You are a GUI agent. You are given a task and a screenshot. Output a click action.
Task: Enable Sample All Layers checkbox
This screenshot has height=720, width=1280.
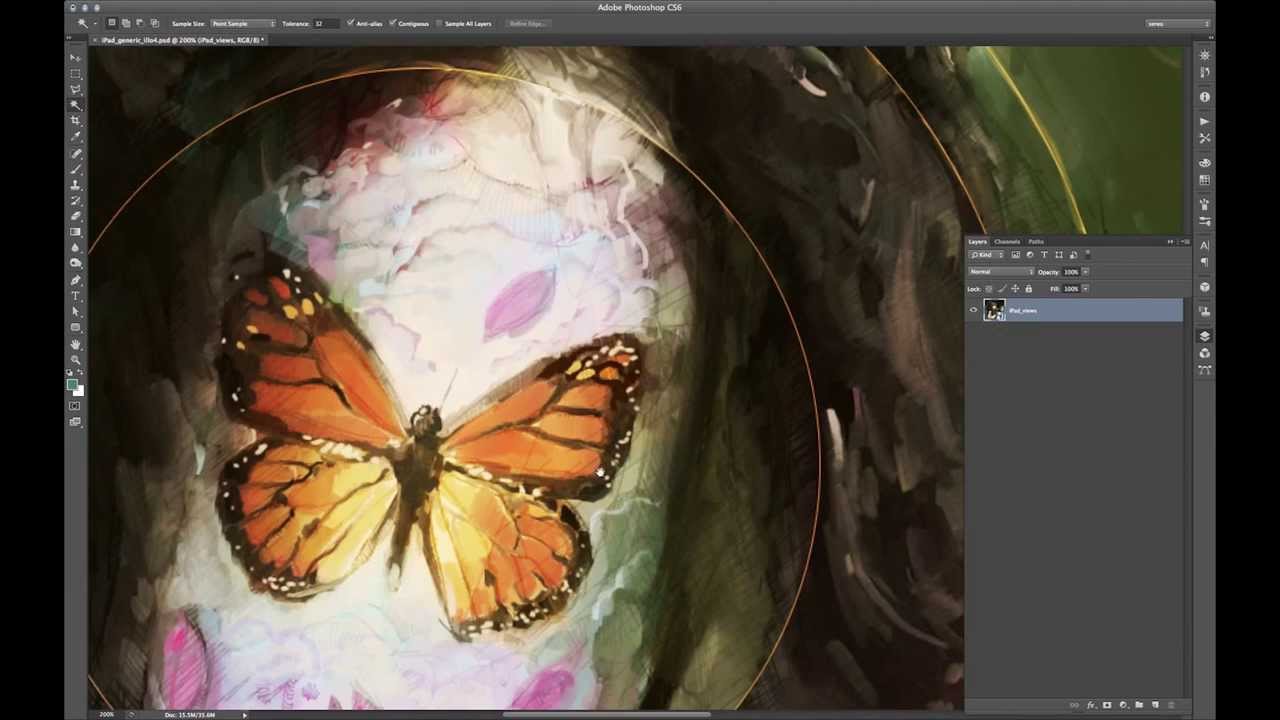click(x=438, y=23)
